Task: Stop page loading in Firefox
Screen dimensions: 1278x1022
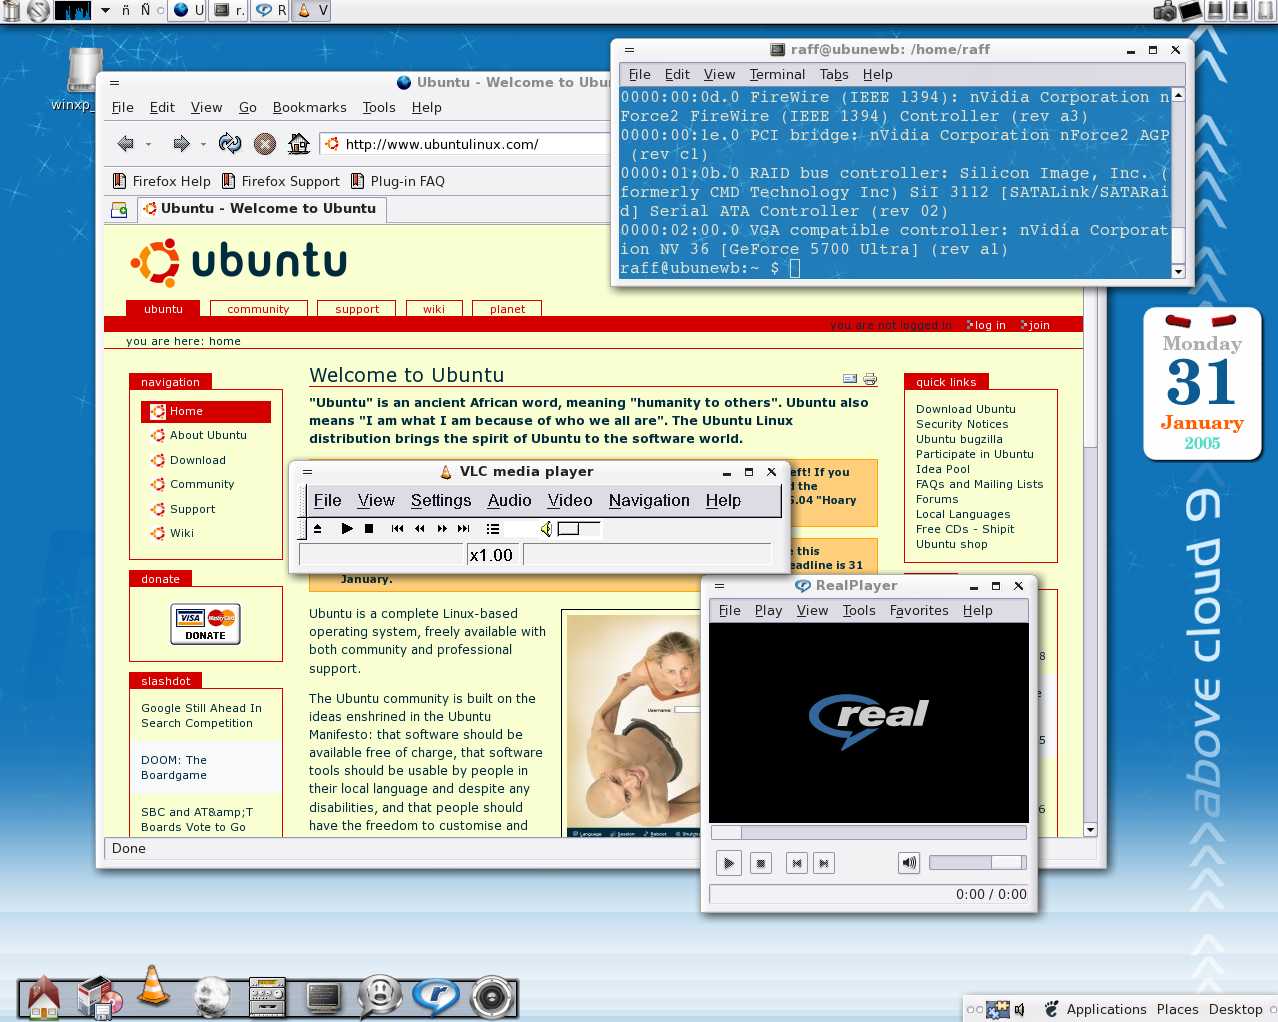Action: [265, 144]
